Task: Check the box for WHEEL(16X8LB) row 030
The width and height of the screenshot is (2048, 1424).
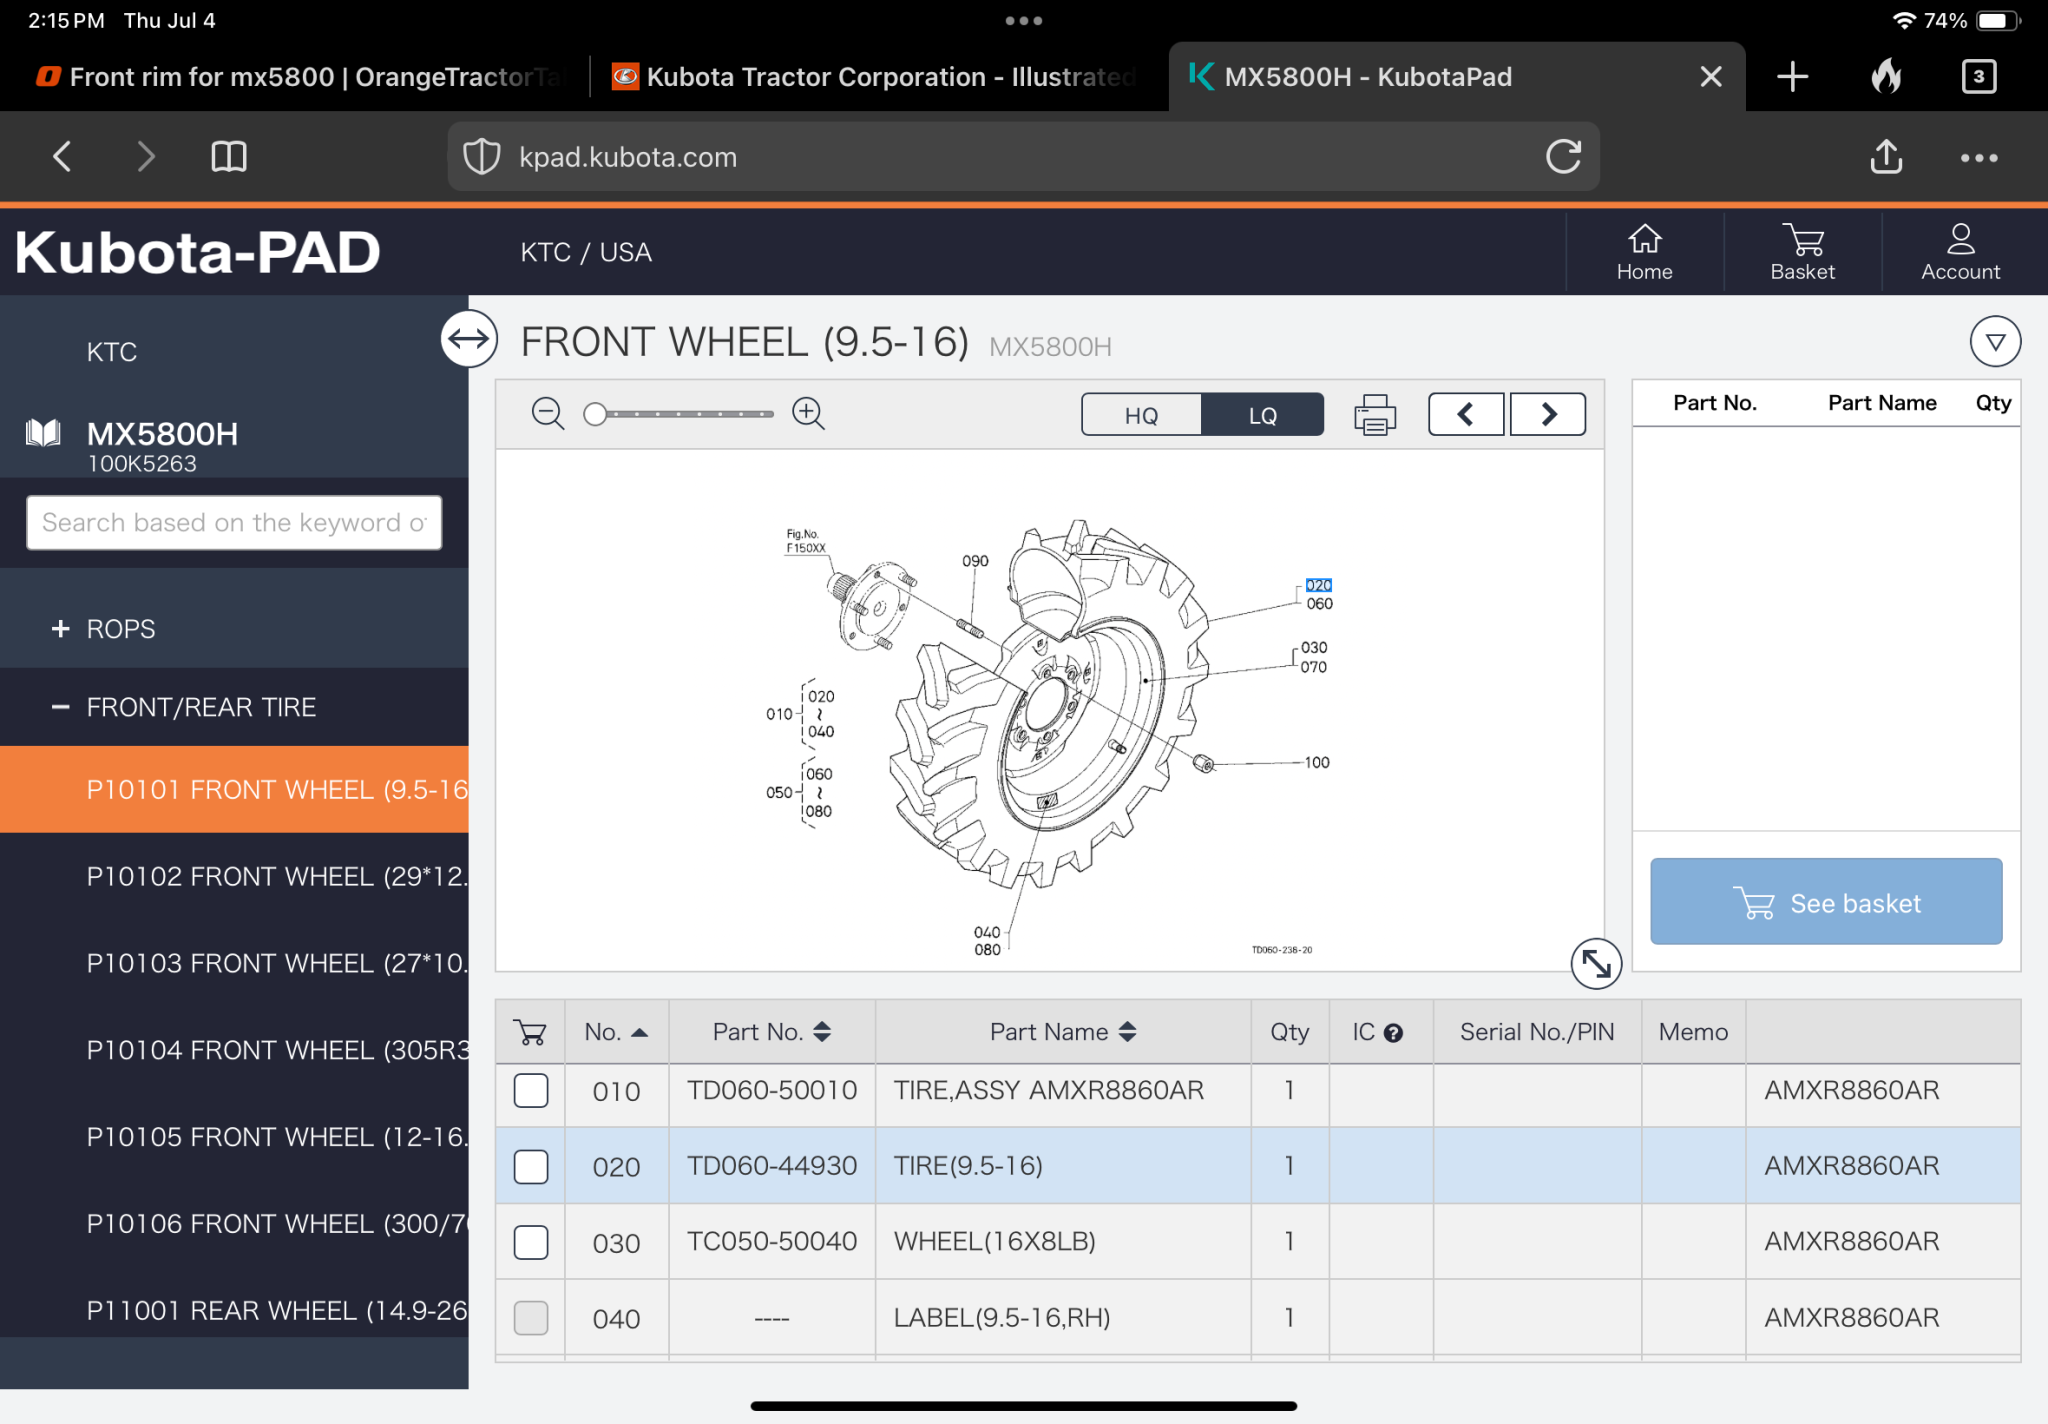Action: click(x=531, y=1242)
